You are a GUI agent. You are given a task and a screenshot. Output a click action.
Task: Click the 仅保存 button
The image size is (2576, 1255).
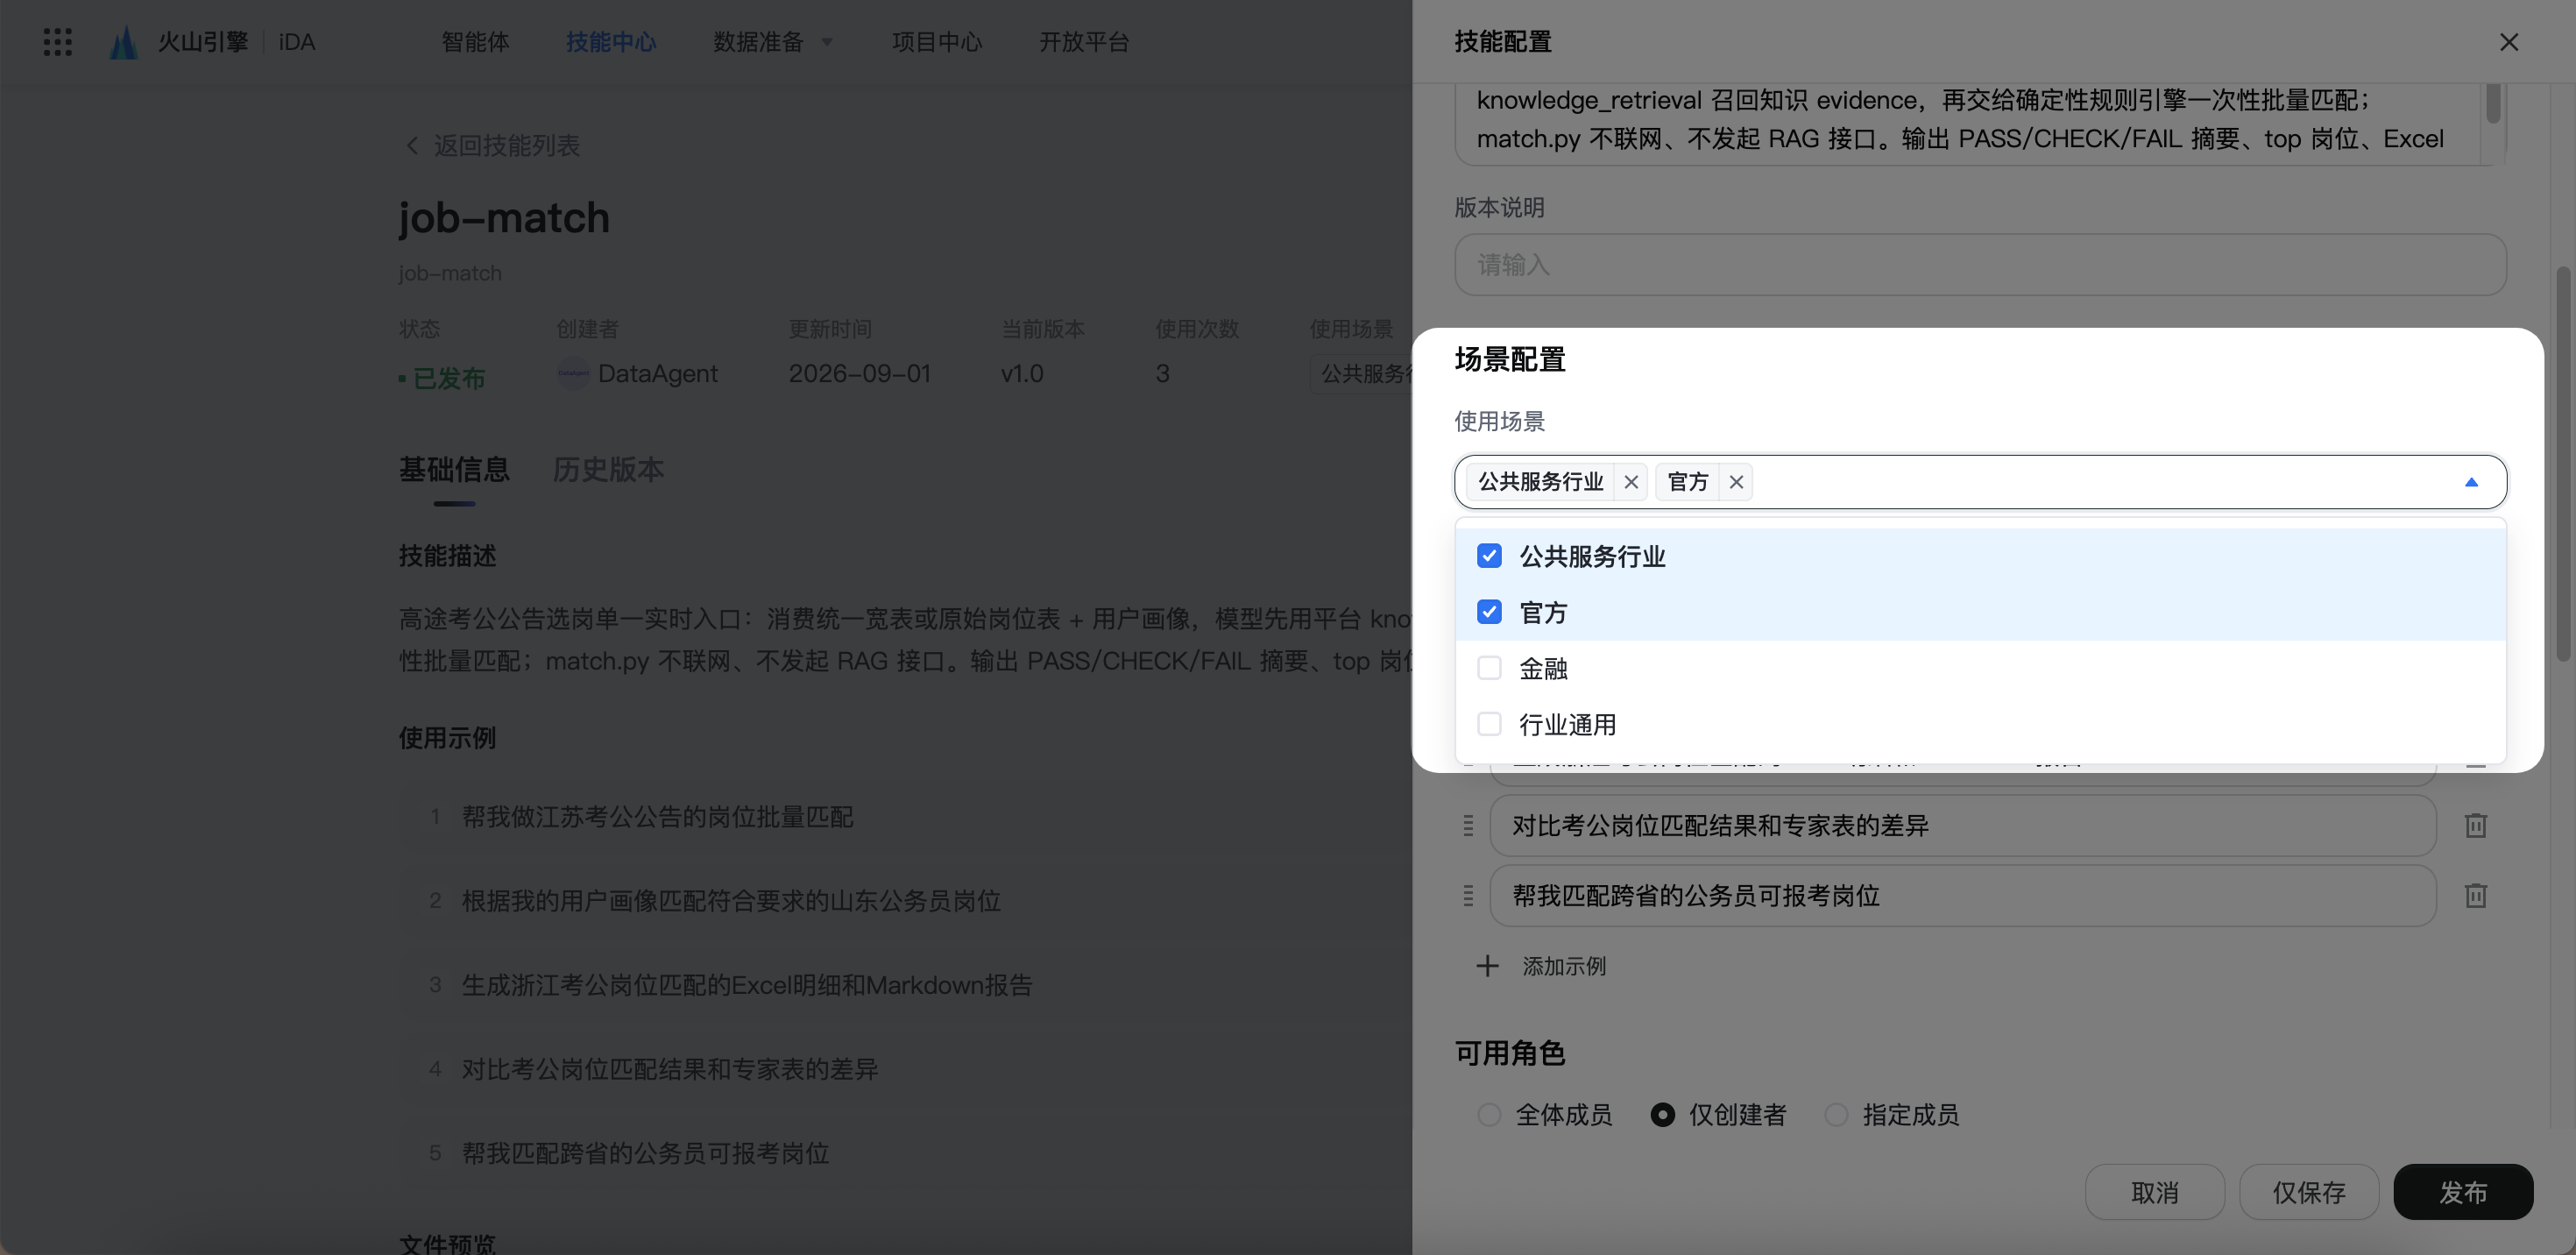point(2308,1192)
